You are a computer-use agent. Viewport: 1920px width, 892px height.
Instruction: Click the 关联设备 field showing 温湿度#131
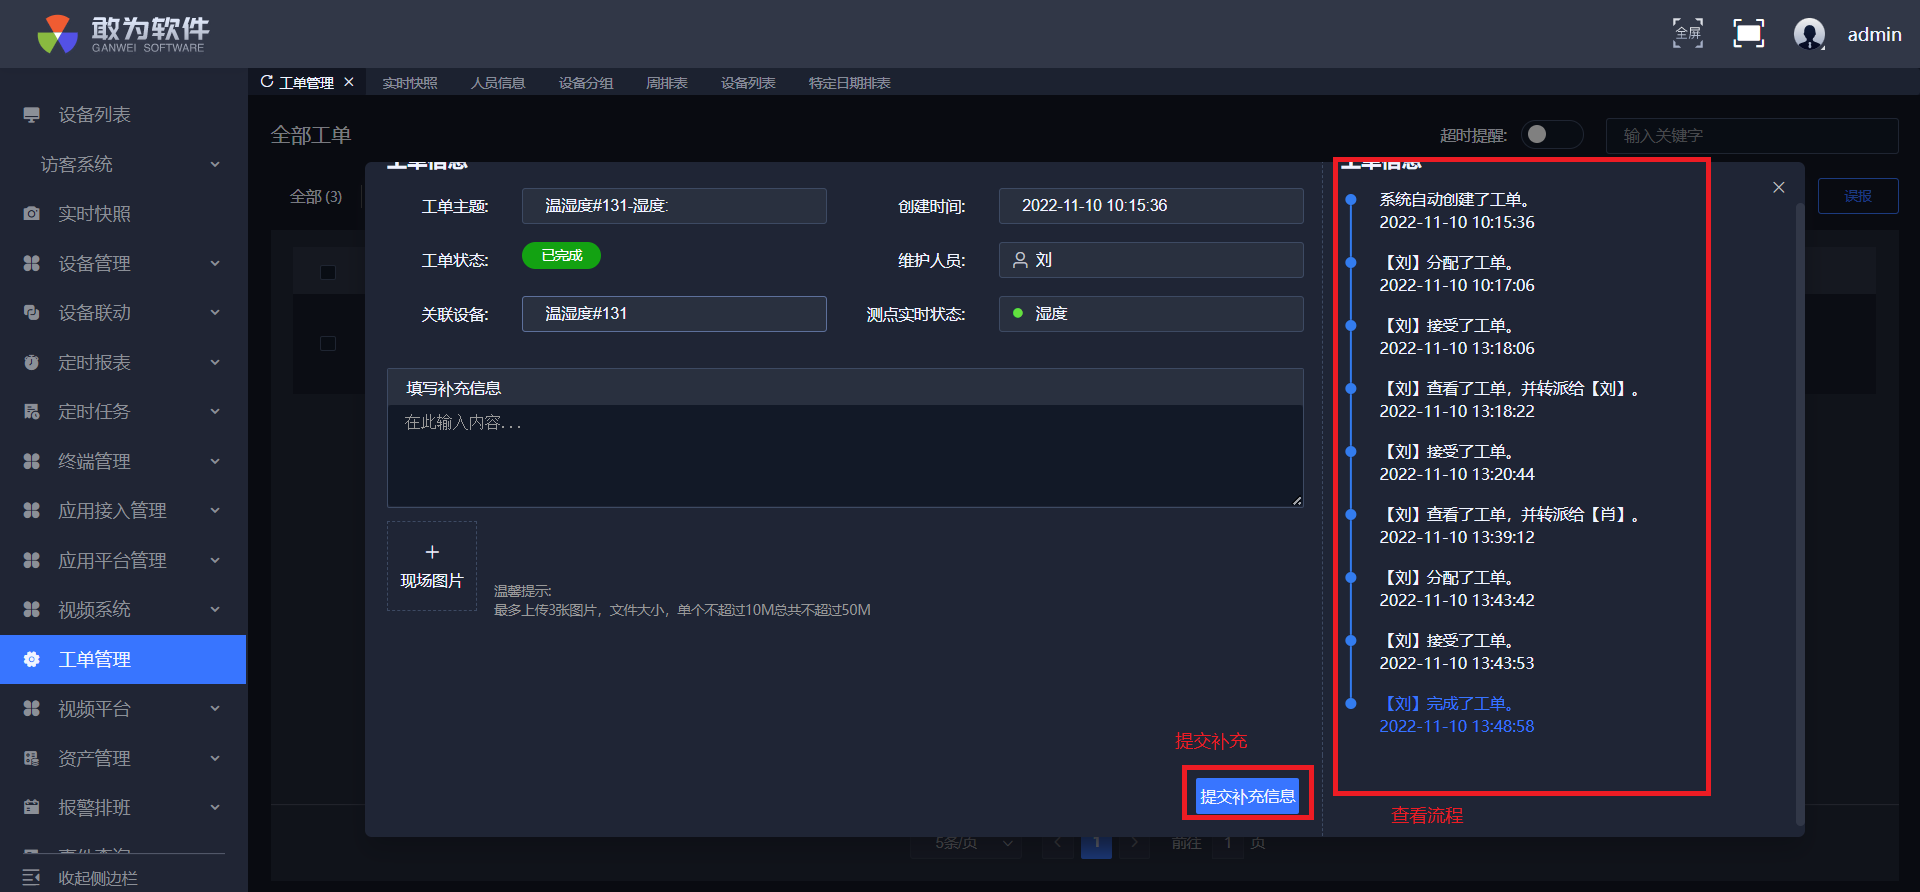(x=674, y=314)
